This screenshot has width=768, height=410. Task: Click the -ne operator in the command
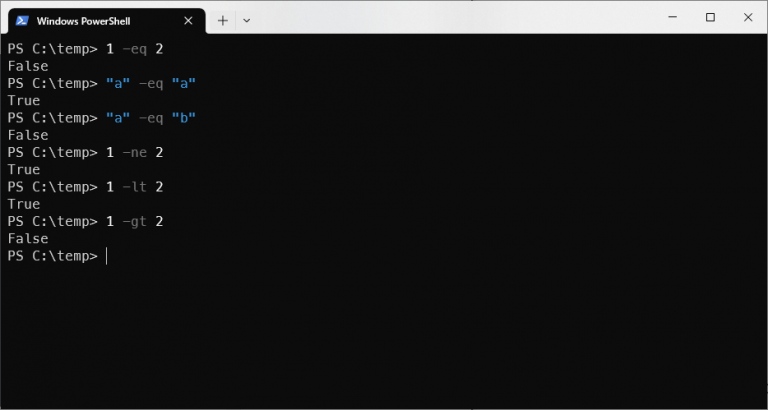(135, 152)
